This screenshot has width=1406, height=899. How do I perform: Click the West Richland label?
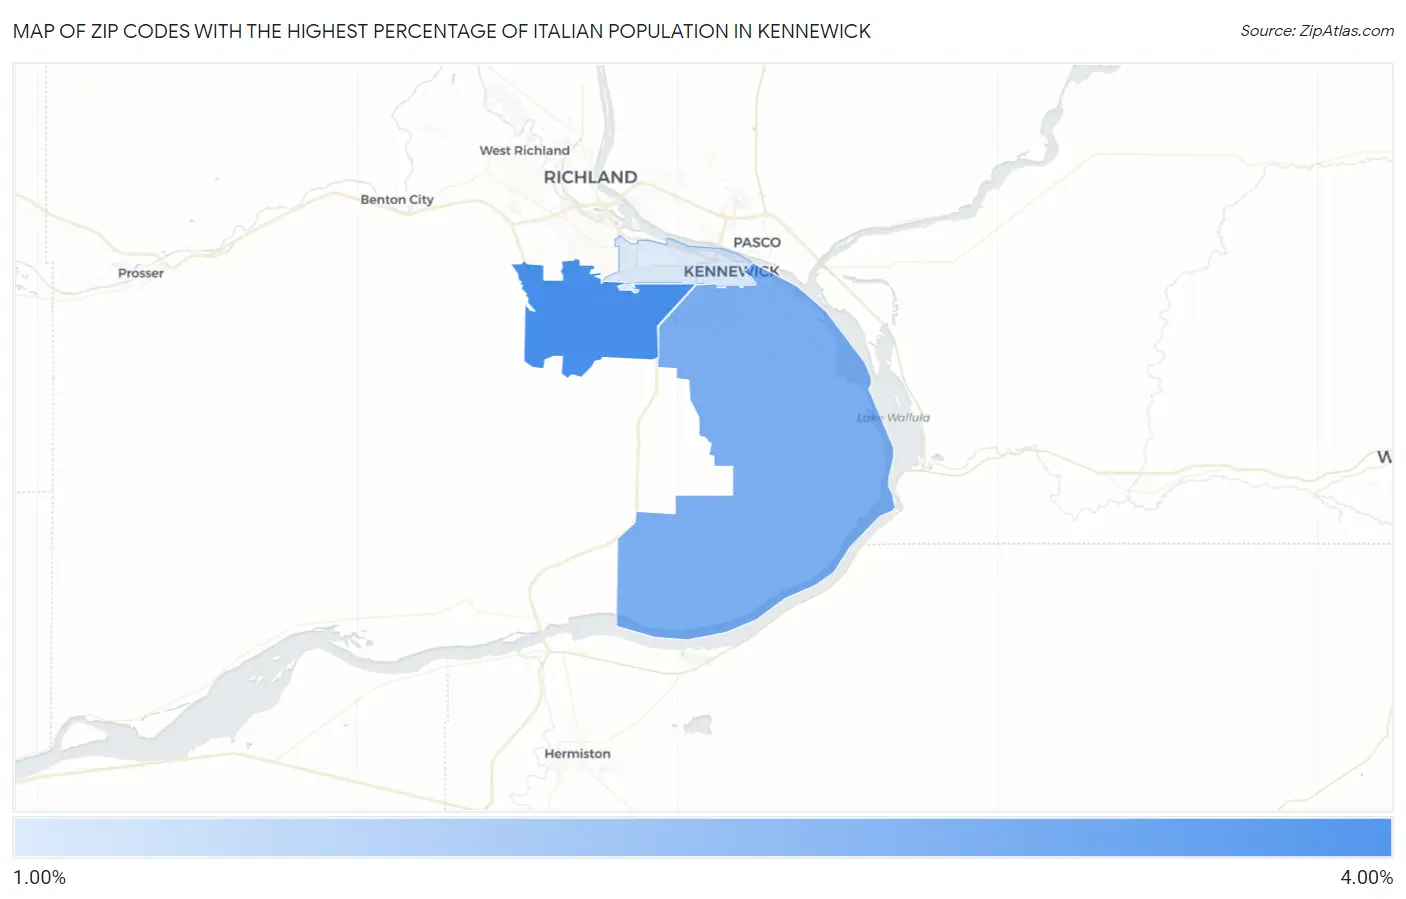point(524,150)
